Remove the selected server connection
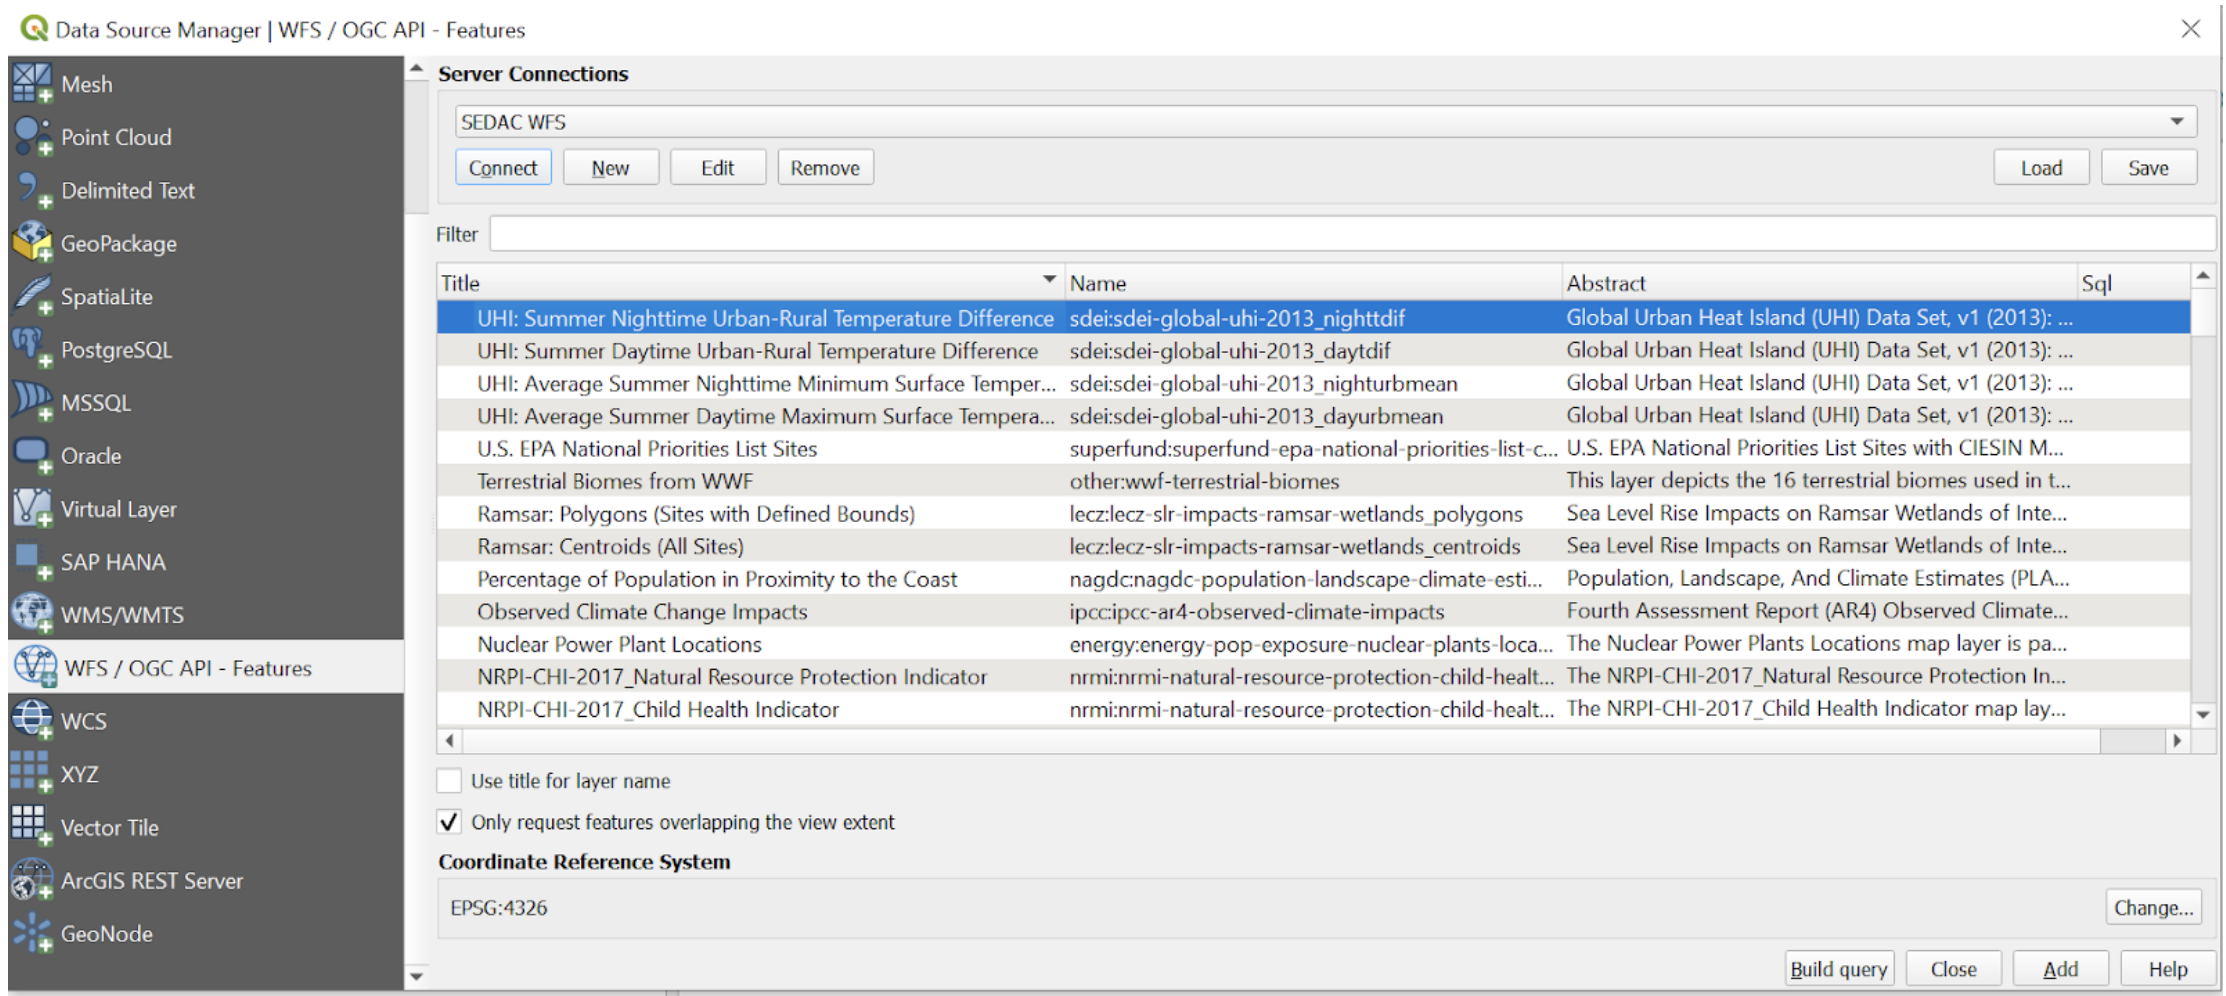This screenshot has width=2226, height=996. [825, 168]
